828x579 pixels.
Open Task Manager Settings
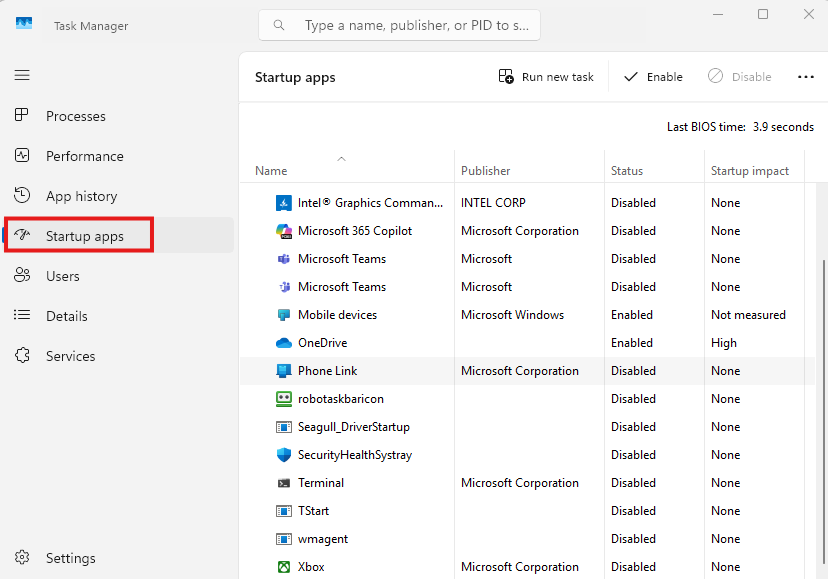pyautogui.click(x=70, y=558)
